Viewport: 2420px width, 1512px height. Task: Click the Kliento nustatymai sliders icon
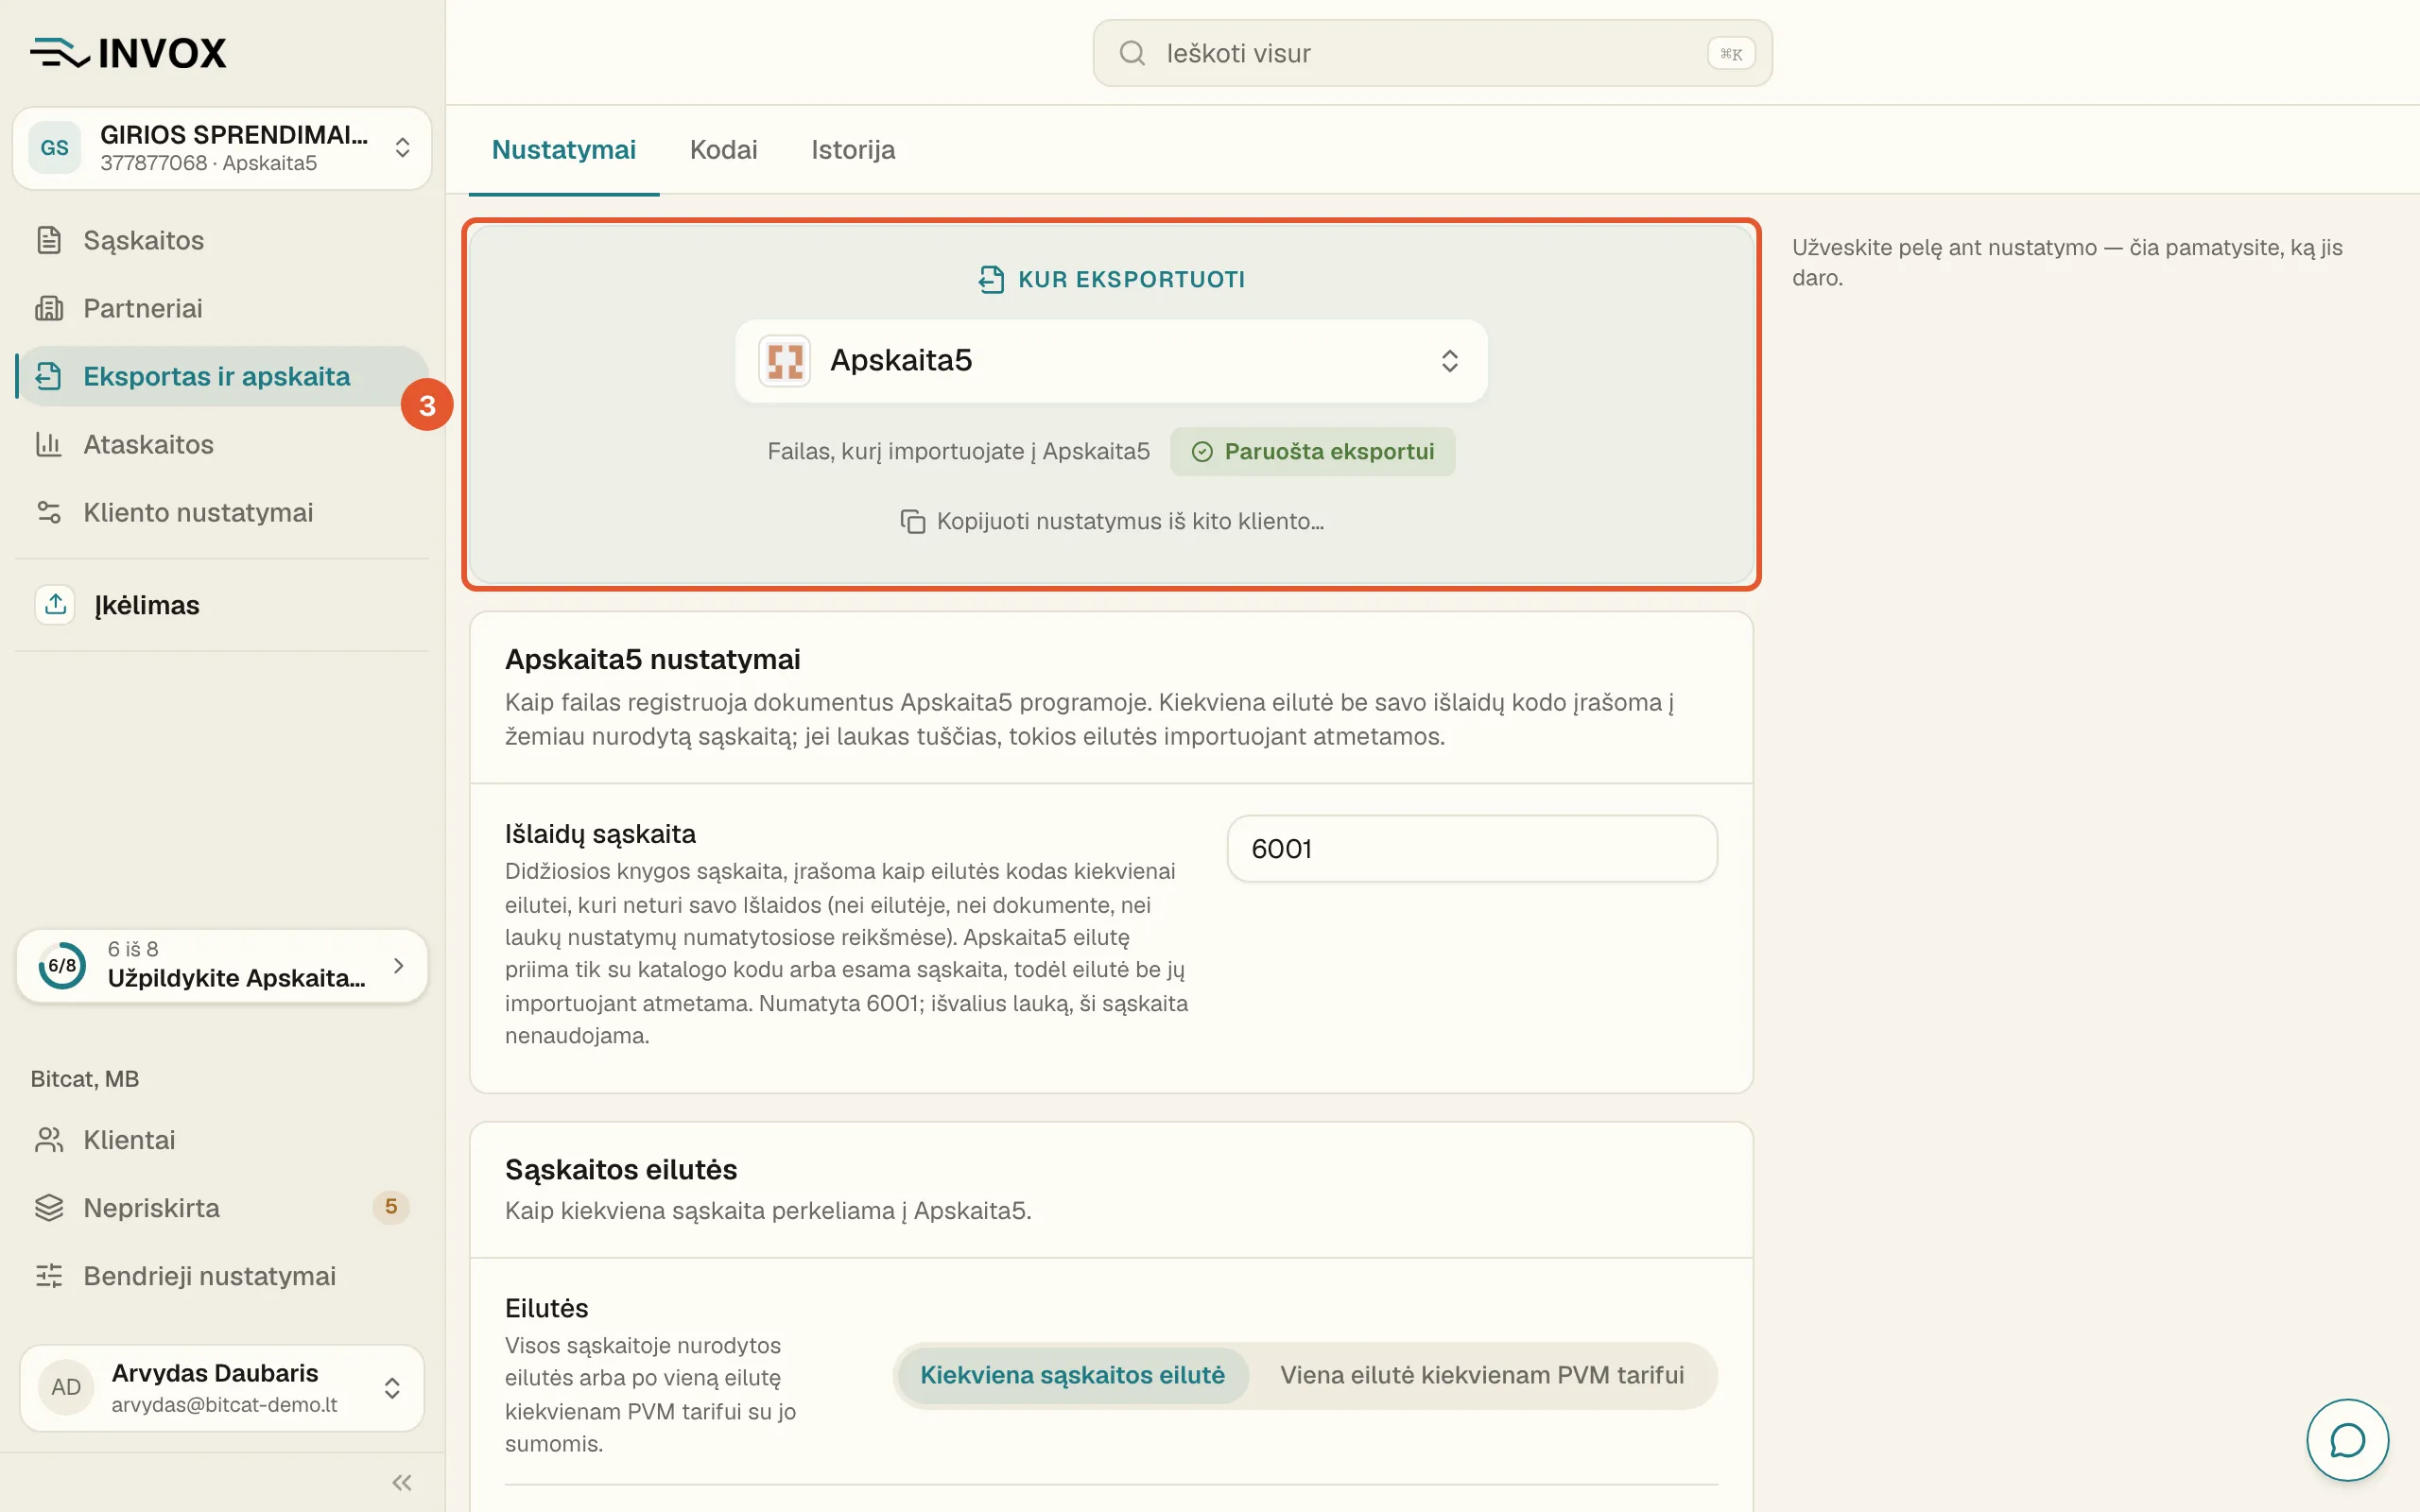pos(49,512)
